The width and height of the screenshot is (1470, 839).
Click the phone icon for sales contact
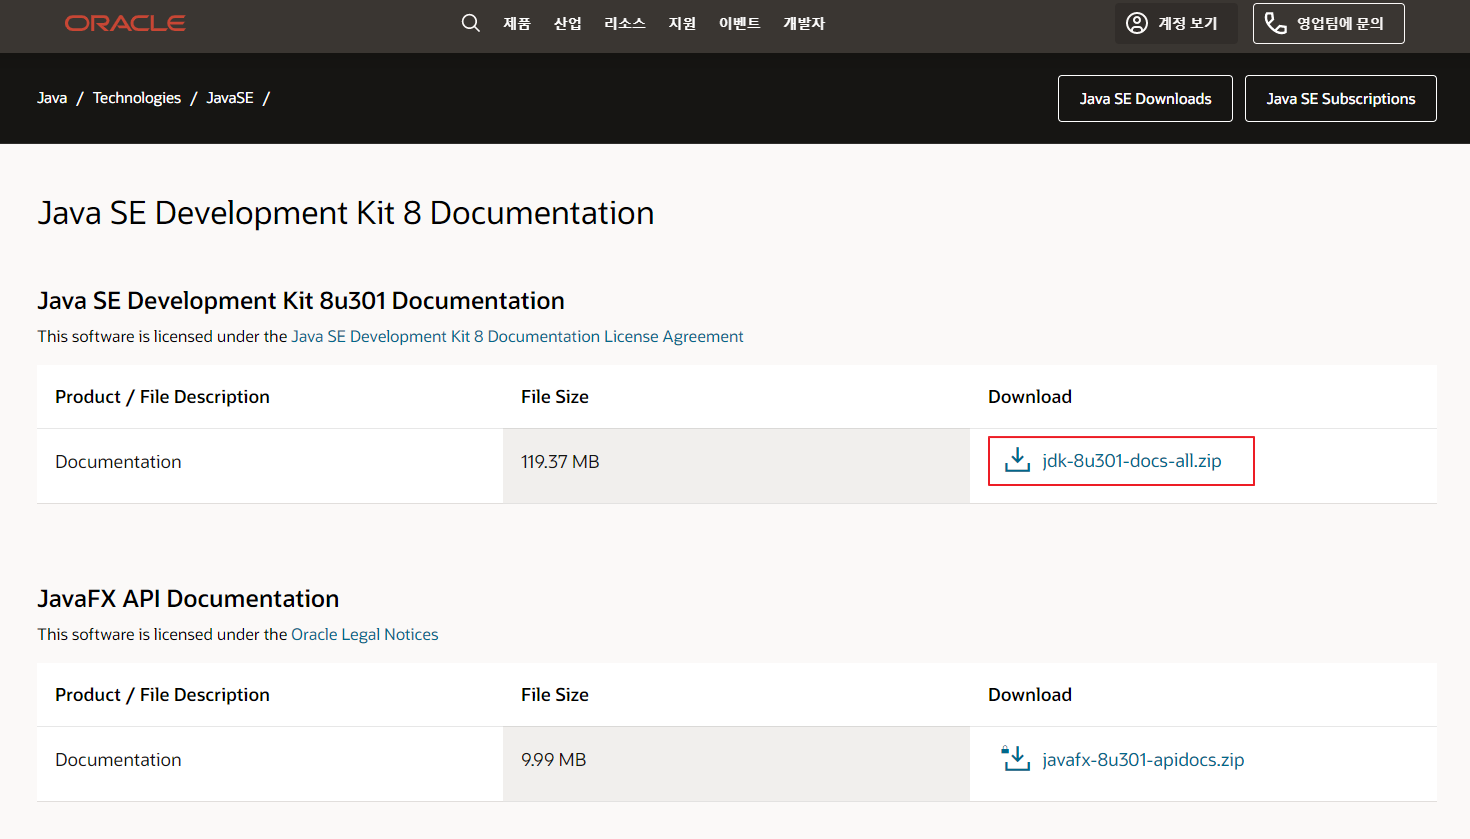(x=1276, y=23)
